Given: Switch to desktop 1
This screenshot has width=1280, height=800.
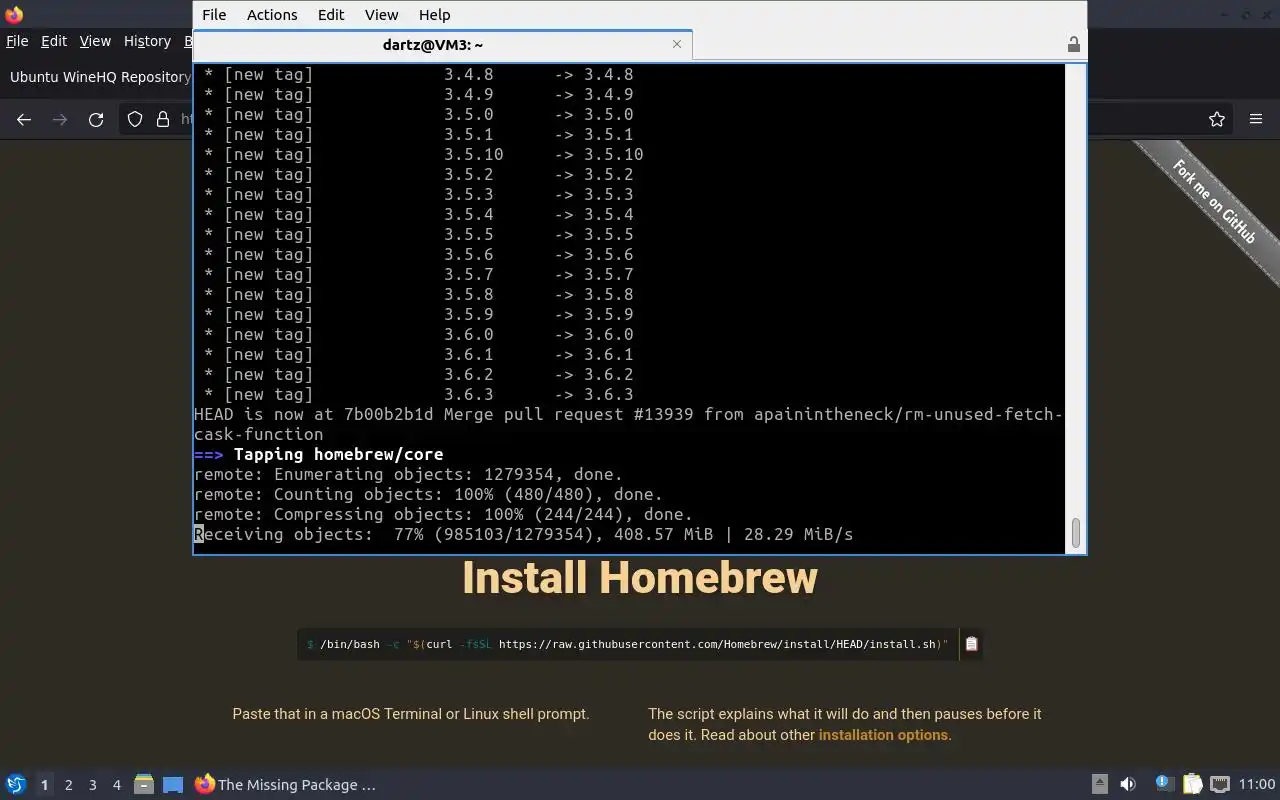Looking at the screenshot, I should (44, 785).
